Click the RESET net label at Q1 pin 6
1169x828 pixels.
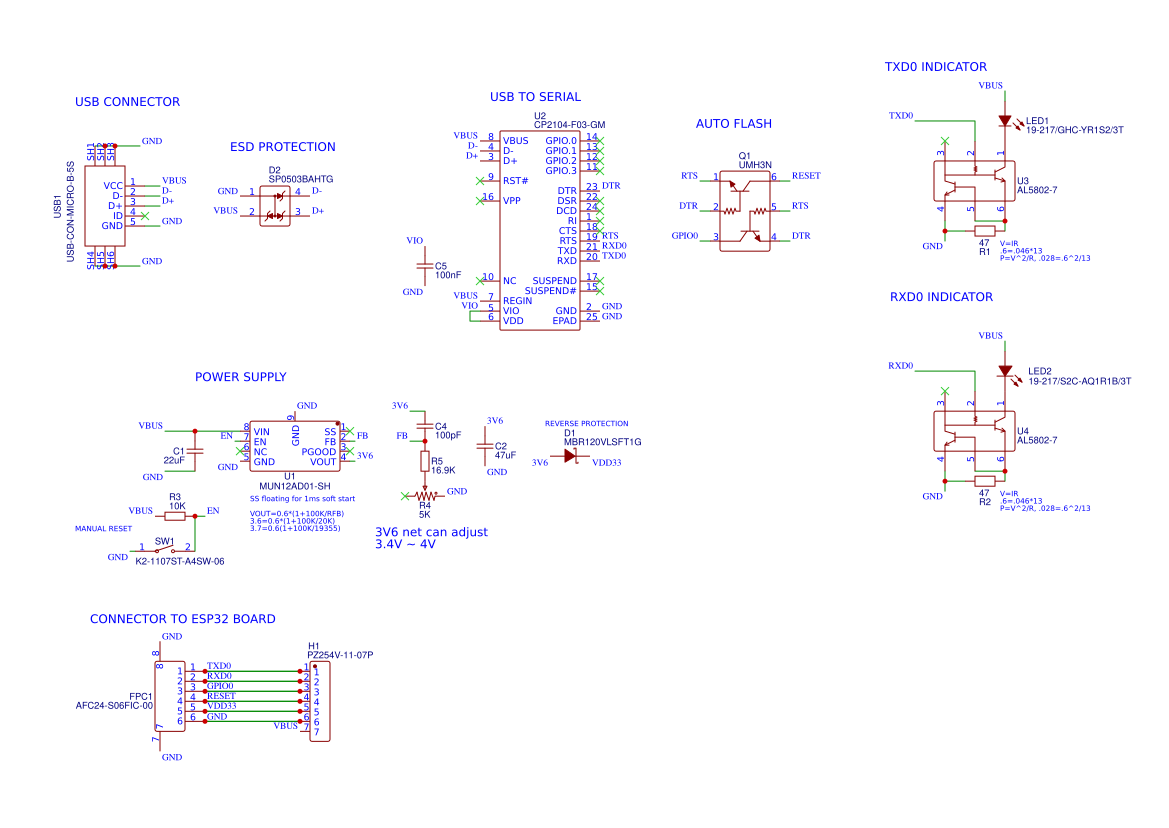click(806, 176)
